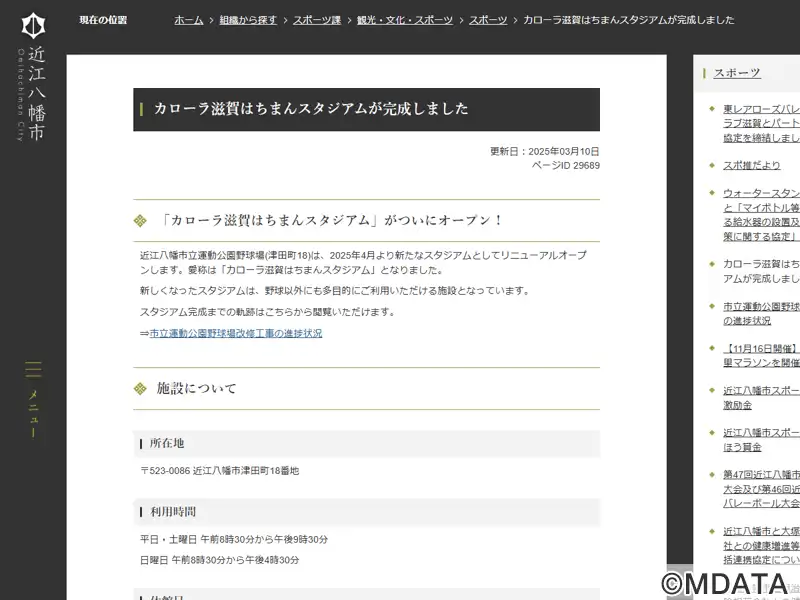
Task: Click the ホーム breadcrumb link
Action: pyautogui.click(x=189, y=20)
